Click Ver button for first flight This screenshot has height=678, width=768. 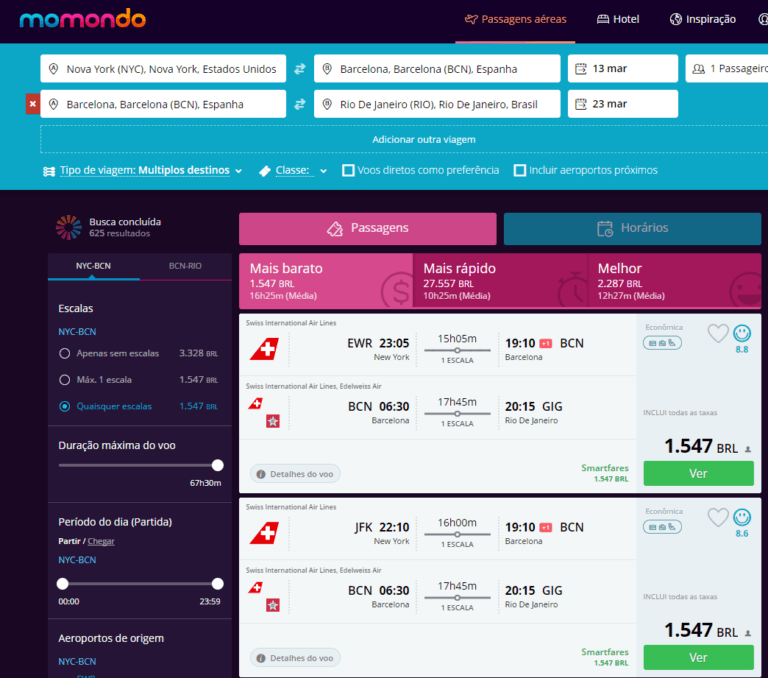tap(698, 473)
